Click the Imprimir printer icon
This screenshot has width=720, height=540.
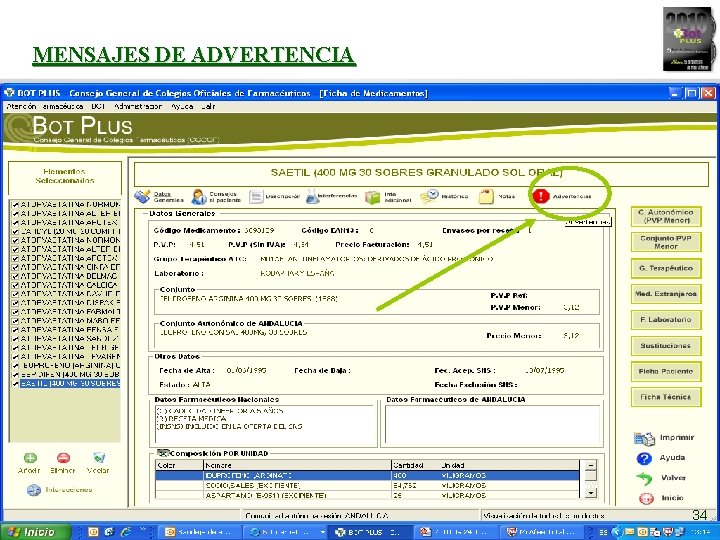[x=644, y=439]
